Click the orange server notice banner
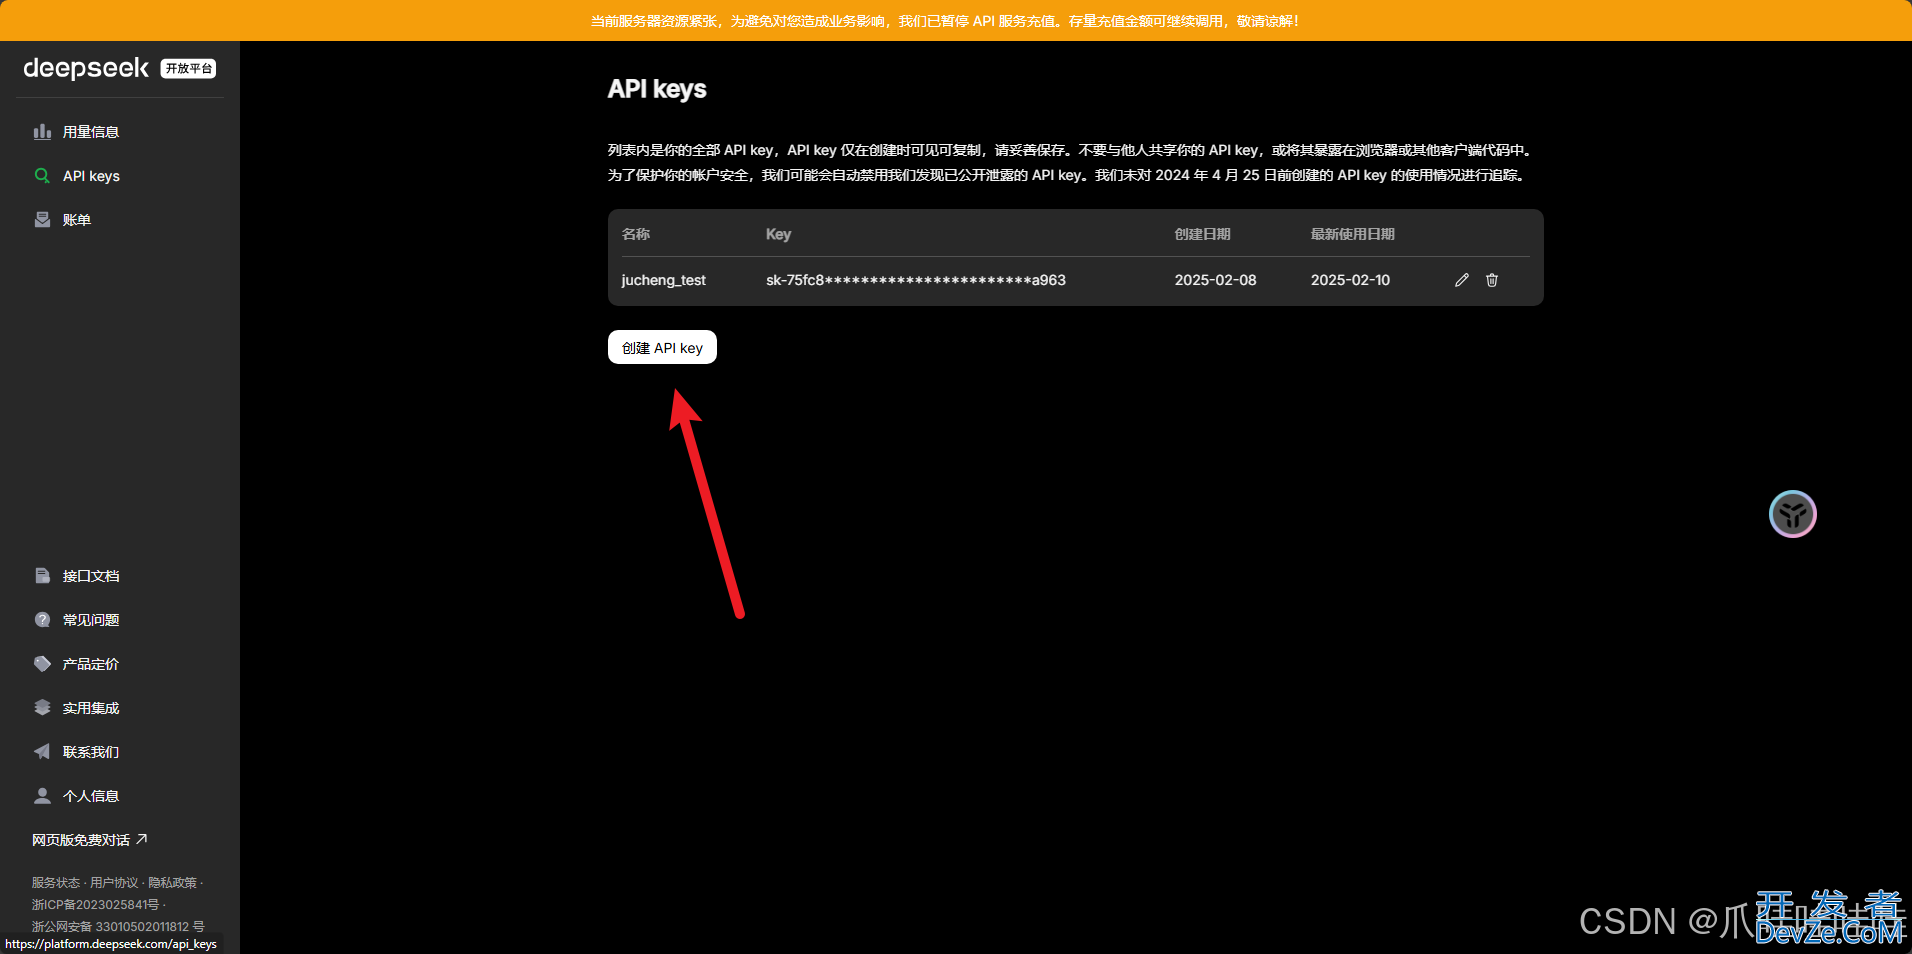Screen dimensions: 1912x954 click(956, 20)
